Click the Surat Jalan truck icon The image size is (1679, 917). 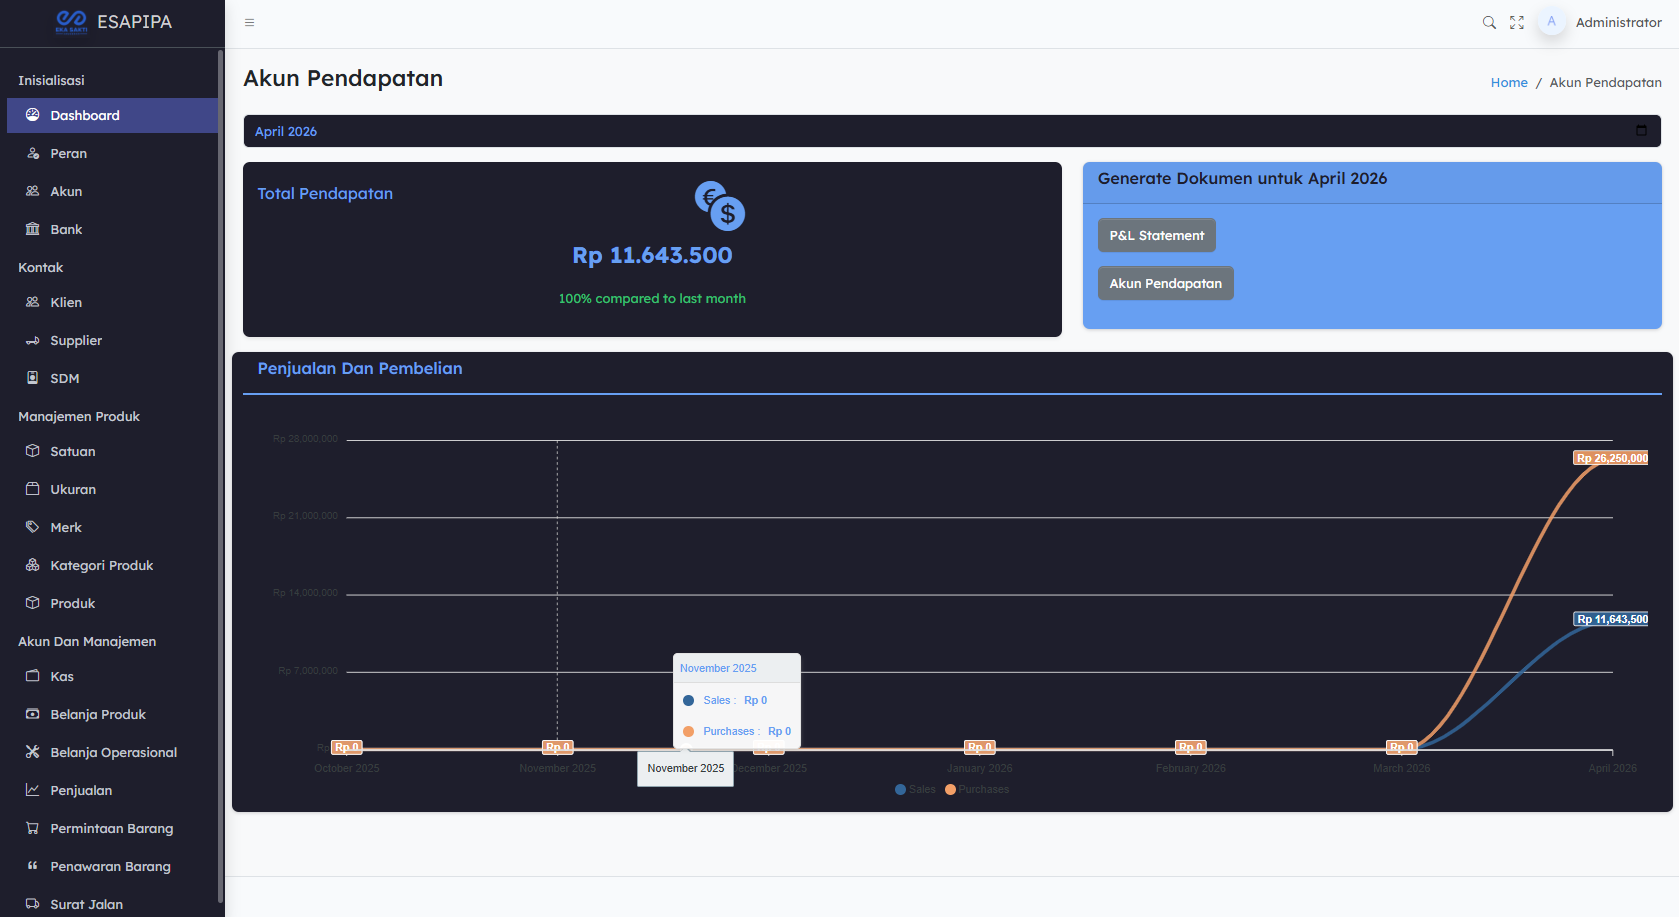point(33,904)
